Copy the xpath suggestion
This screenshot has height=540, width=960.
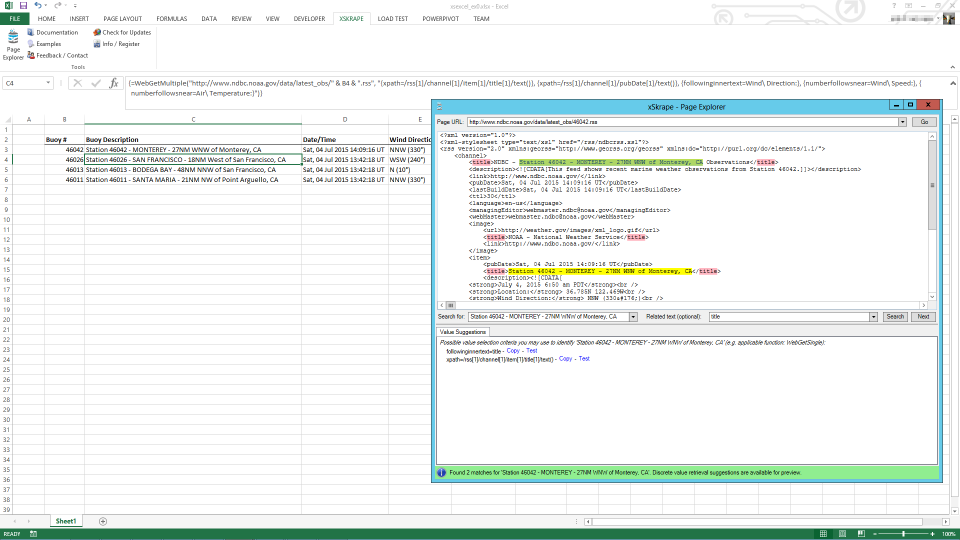click(565, 359)
